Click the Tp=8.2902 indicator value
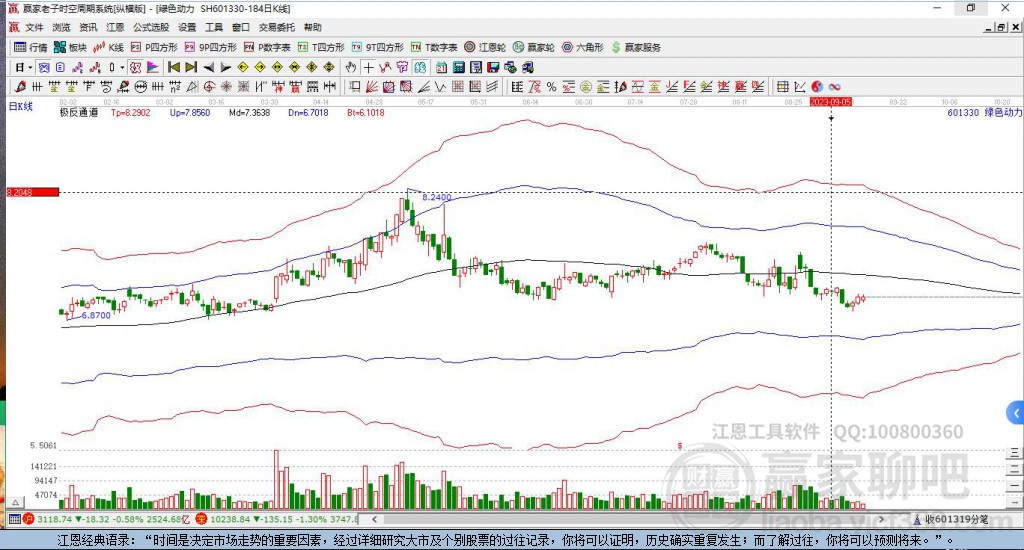Image resolution: width=1024 pixels, height=550 pixels. [x=131, y=112]
